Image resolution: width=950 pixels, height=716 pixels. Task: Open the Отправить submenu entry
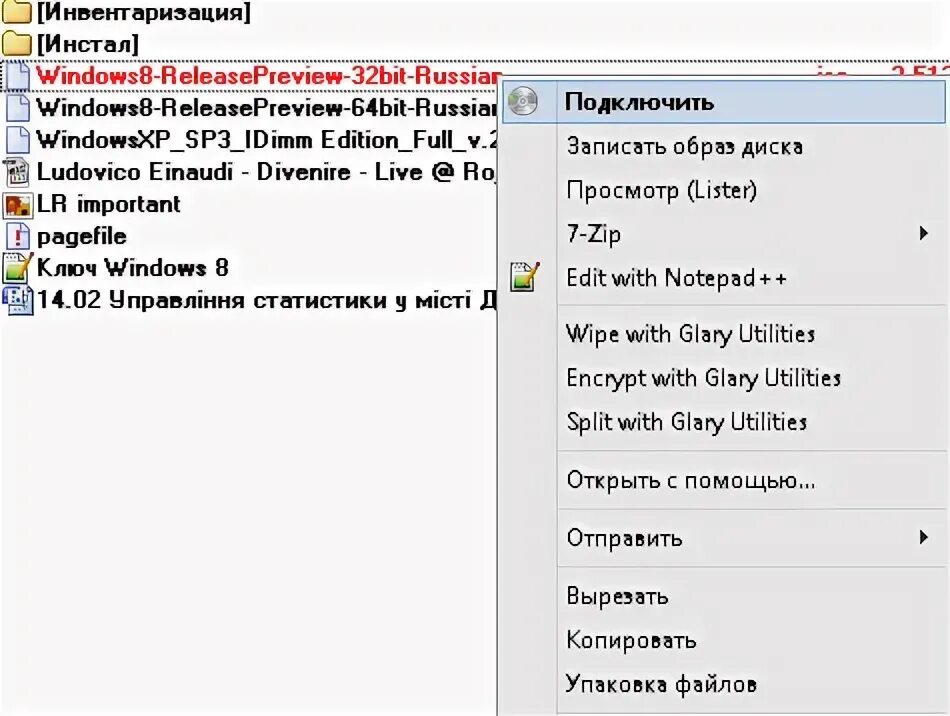click(x=724, y=538)
